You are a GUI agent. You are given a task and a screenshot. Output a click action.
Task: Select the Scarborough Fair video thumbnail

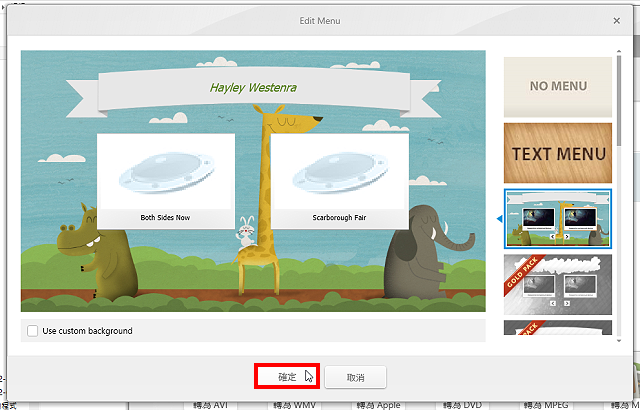(x=340, y=172)
